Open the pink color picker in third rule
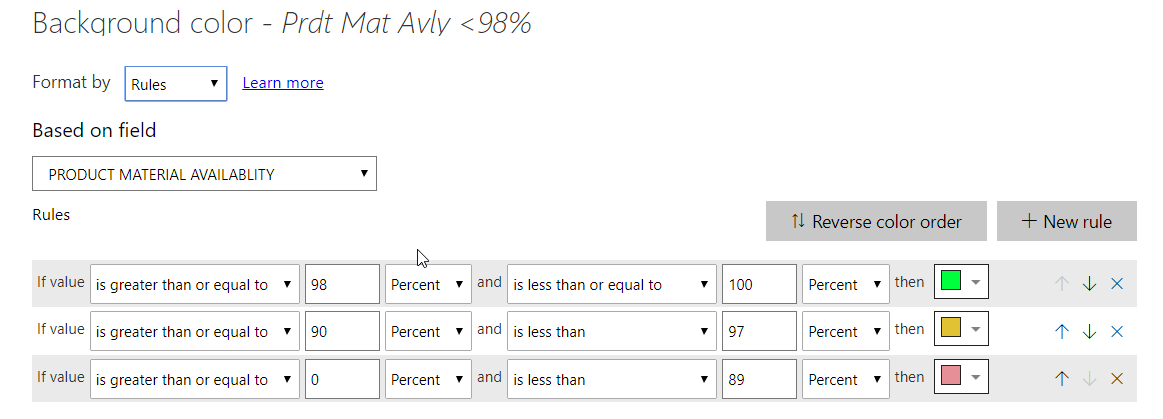Viewport: 1163px width, 419px height. [x=961, y=377]
